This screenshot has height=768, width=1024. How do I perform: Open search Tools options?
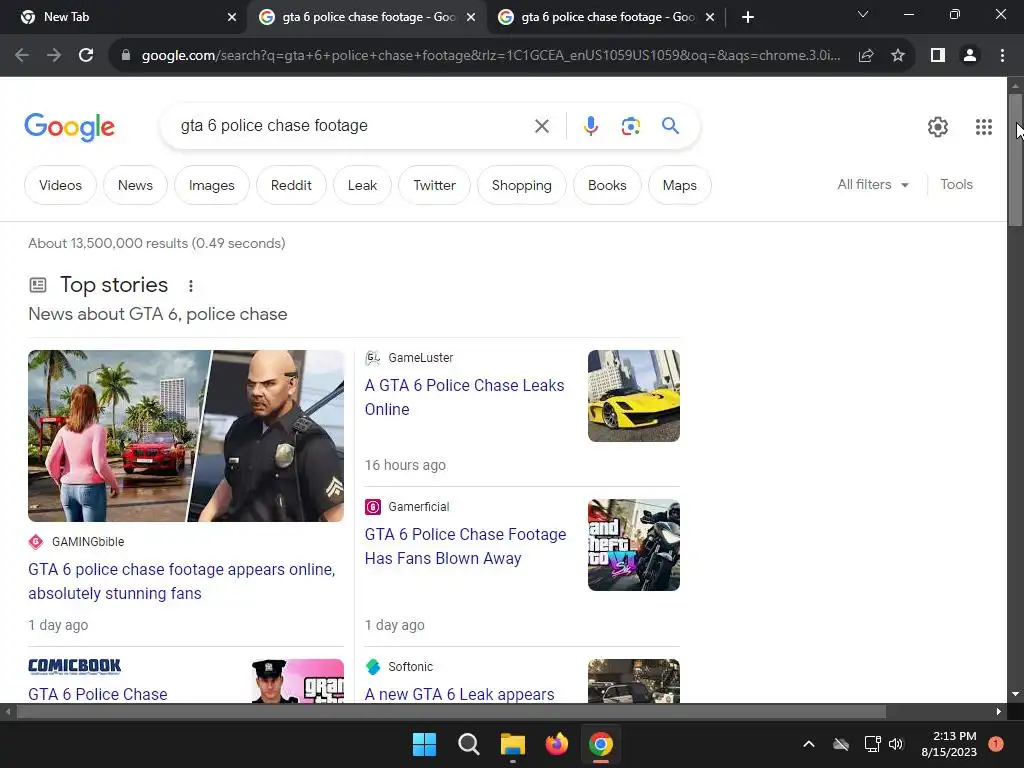(956, 185)
